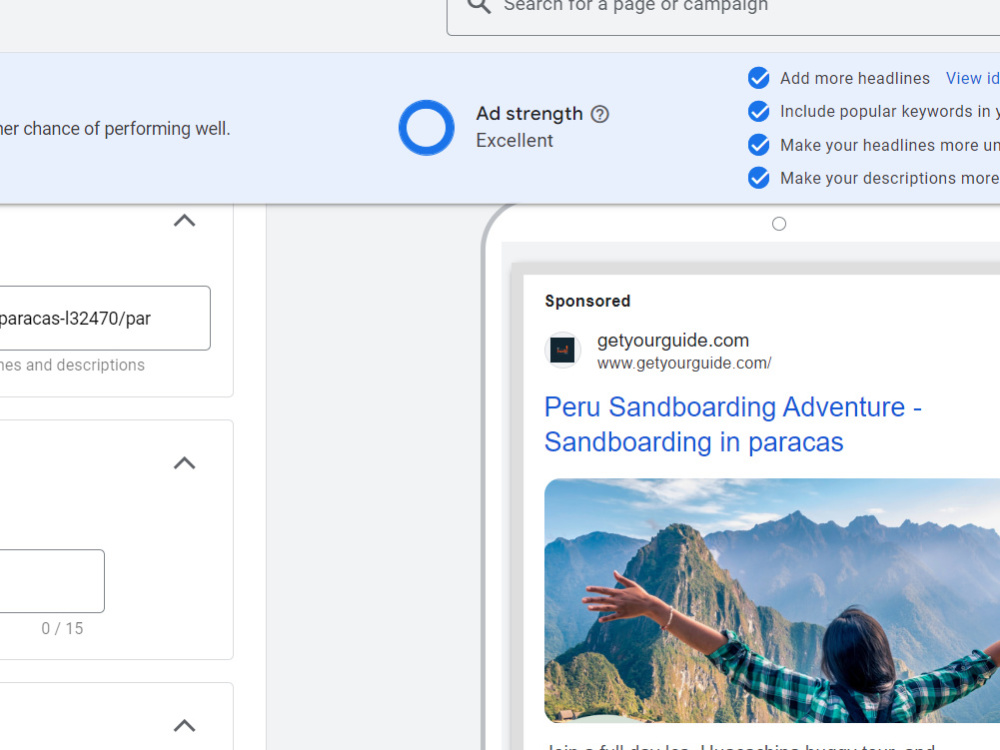Screen dimensions: 1000x750
Task: Click the Sponsored label in the preview
Action: [x=587, y=301]
